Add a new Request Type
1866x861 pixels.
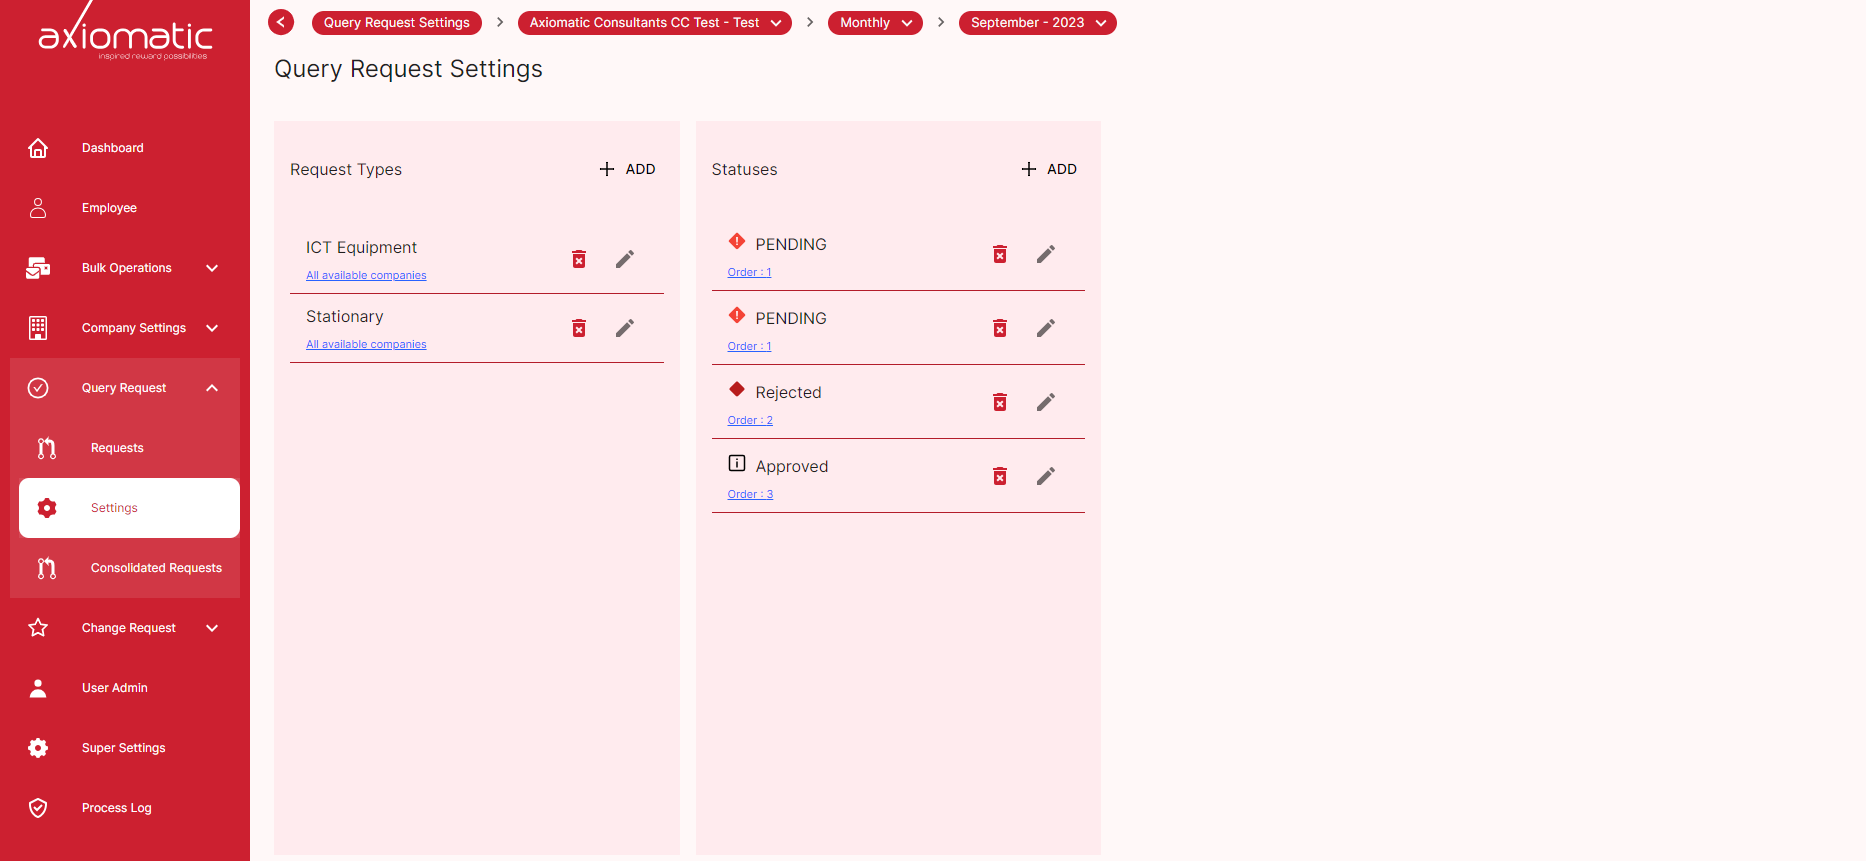click(x=627, y=169)
